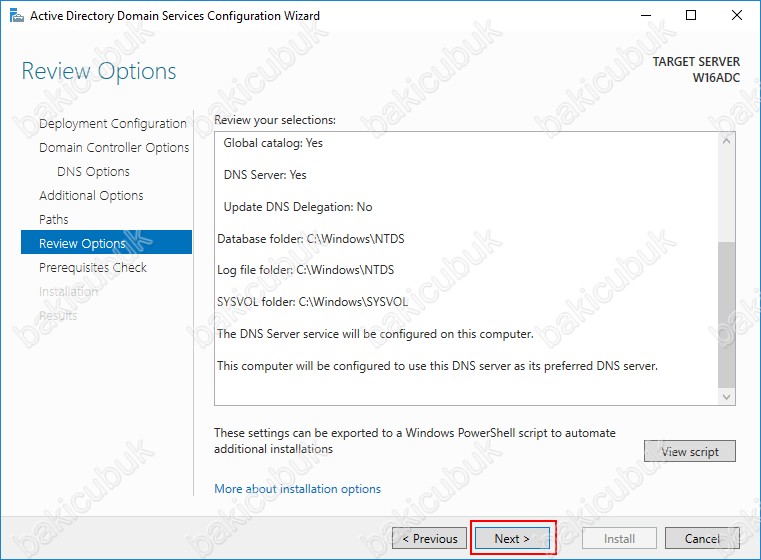Close the wizard window

click(738, 15)
